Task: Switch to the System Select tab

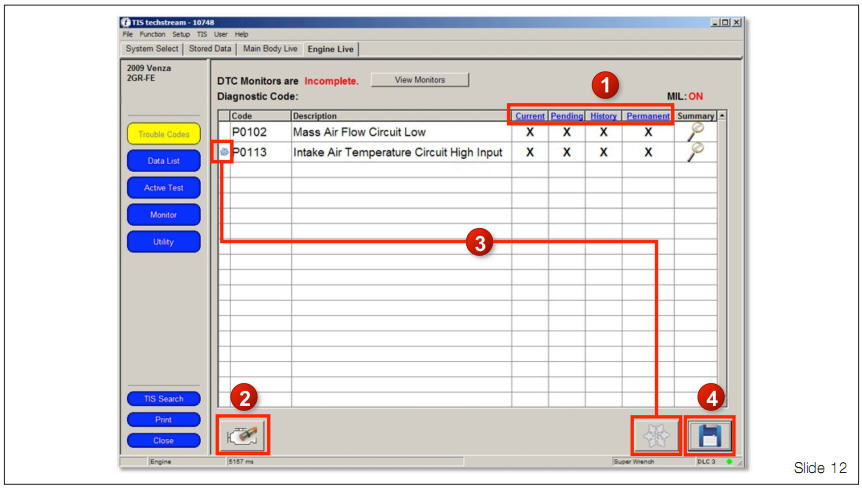Action: (152, 49)
